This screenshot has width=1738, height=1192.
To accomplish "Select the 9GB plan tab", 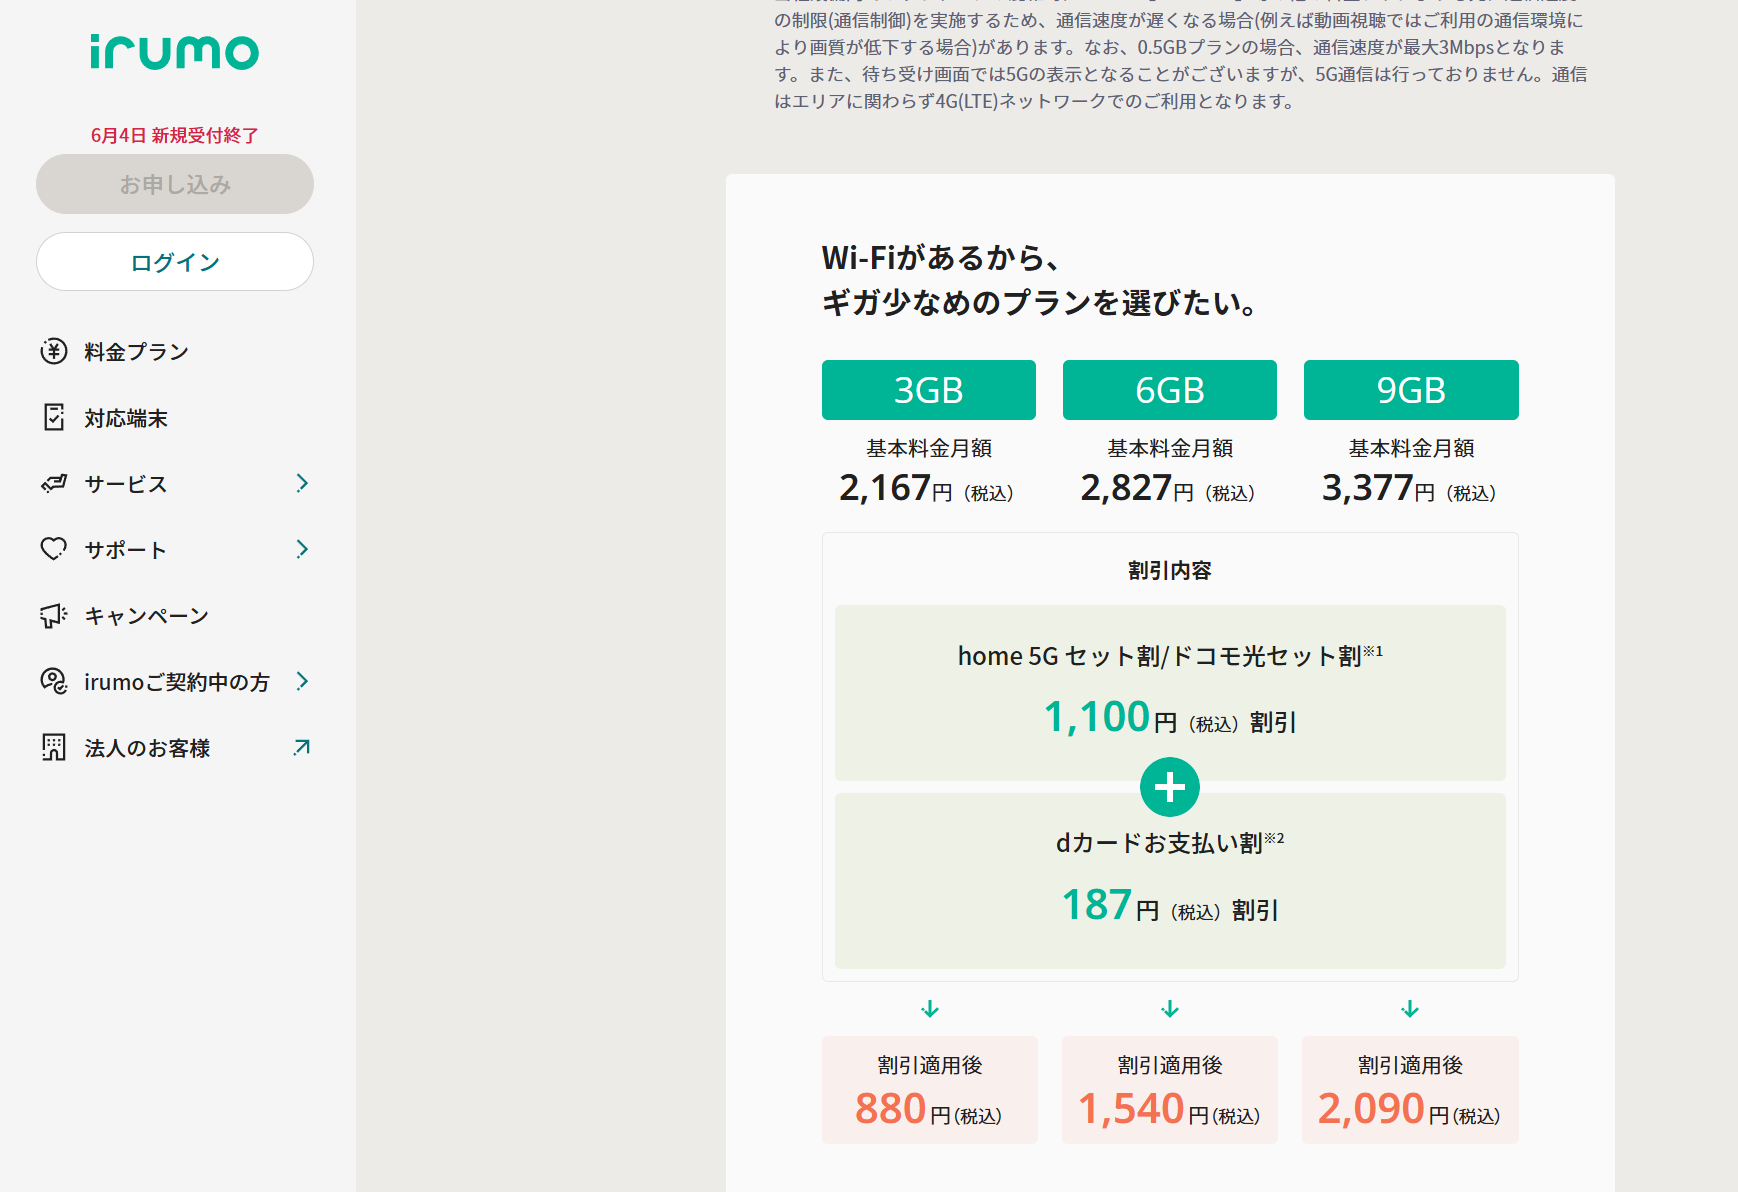I will pyautogui.click(x=1410, y=389).
